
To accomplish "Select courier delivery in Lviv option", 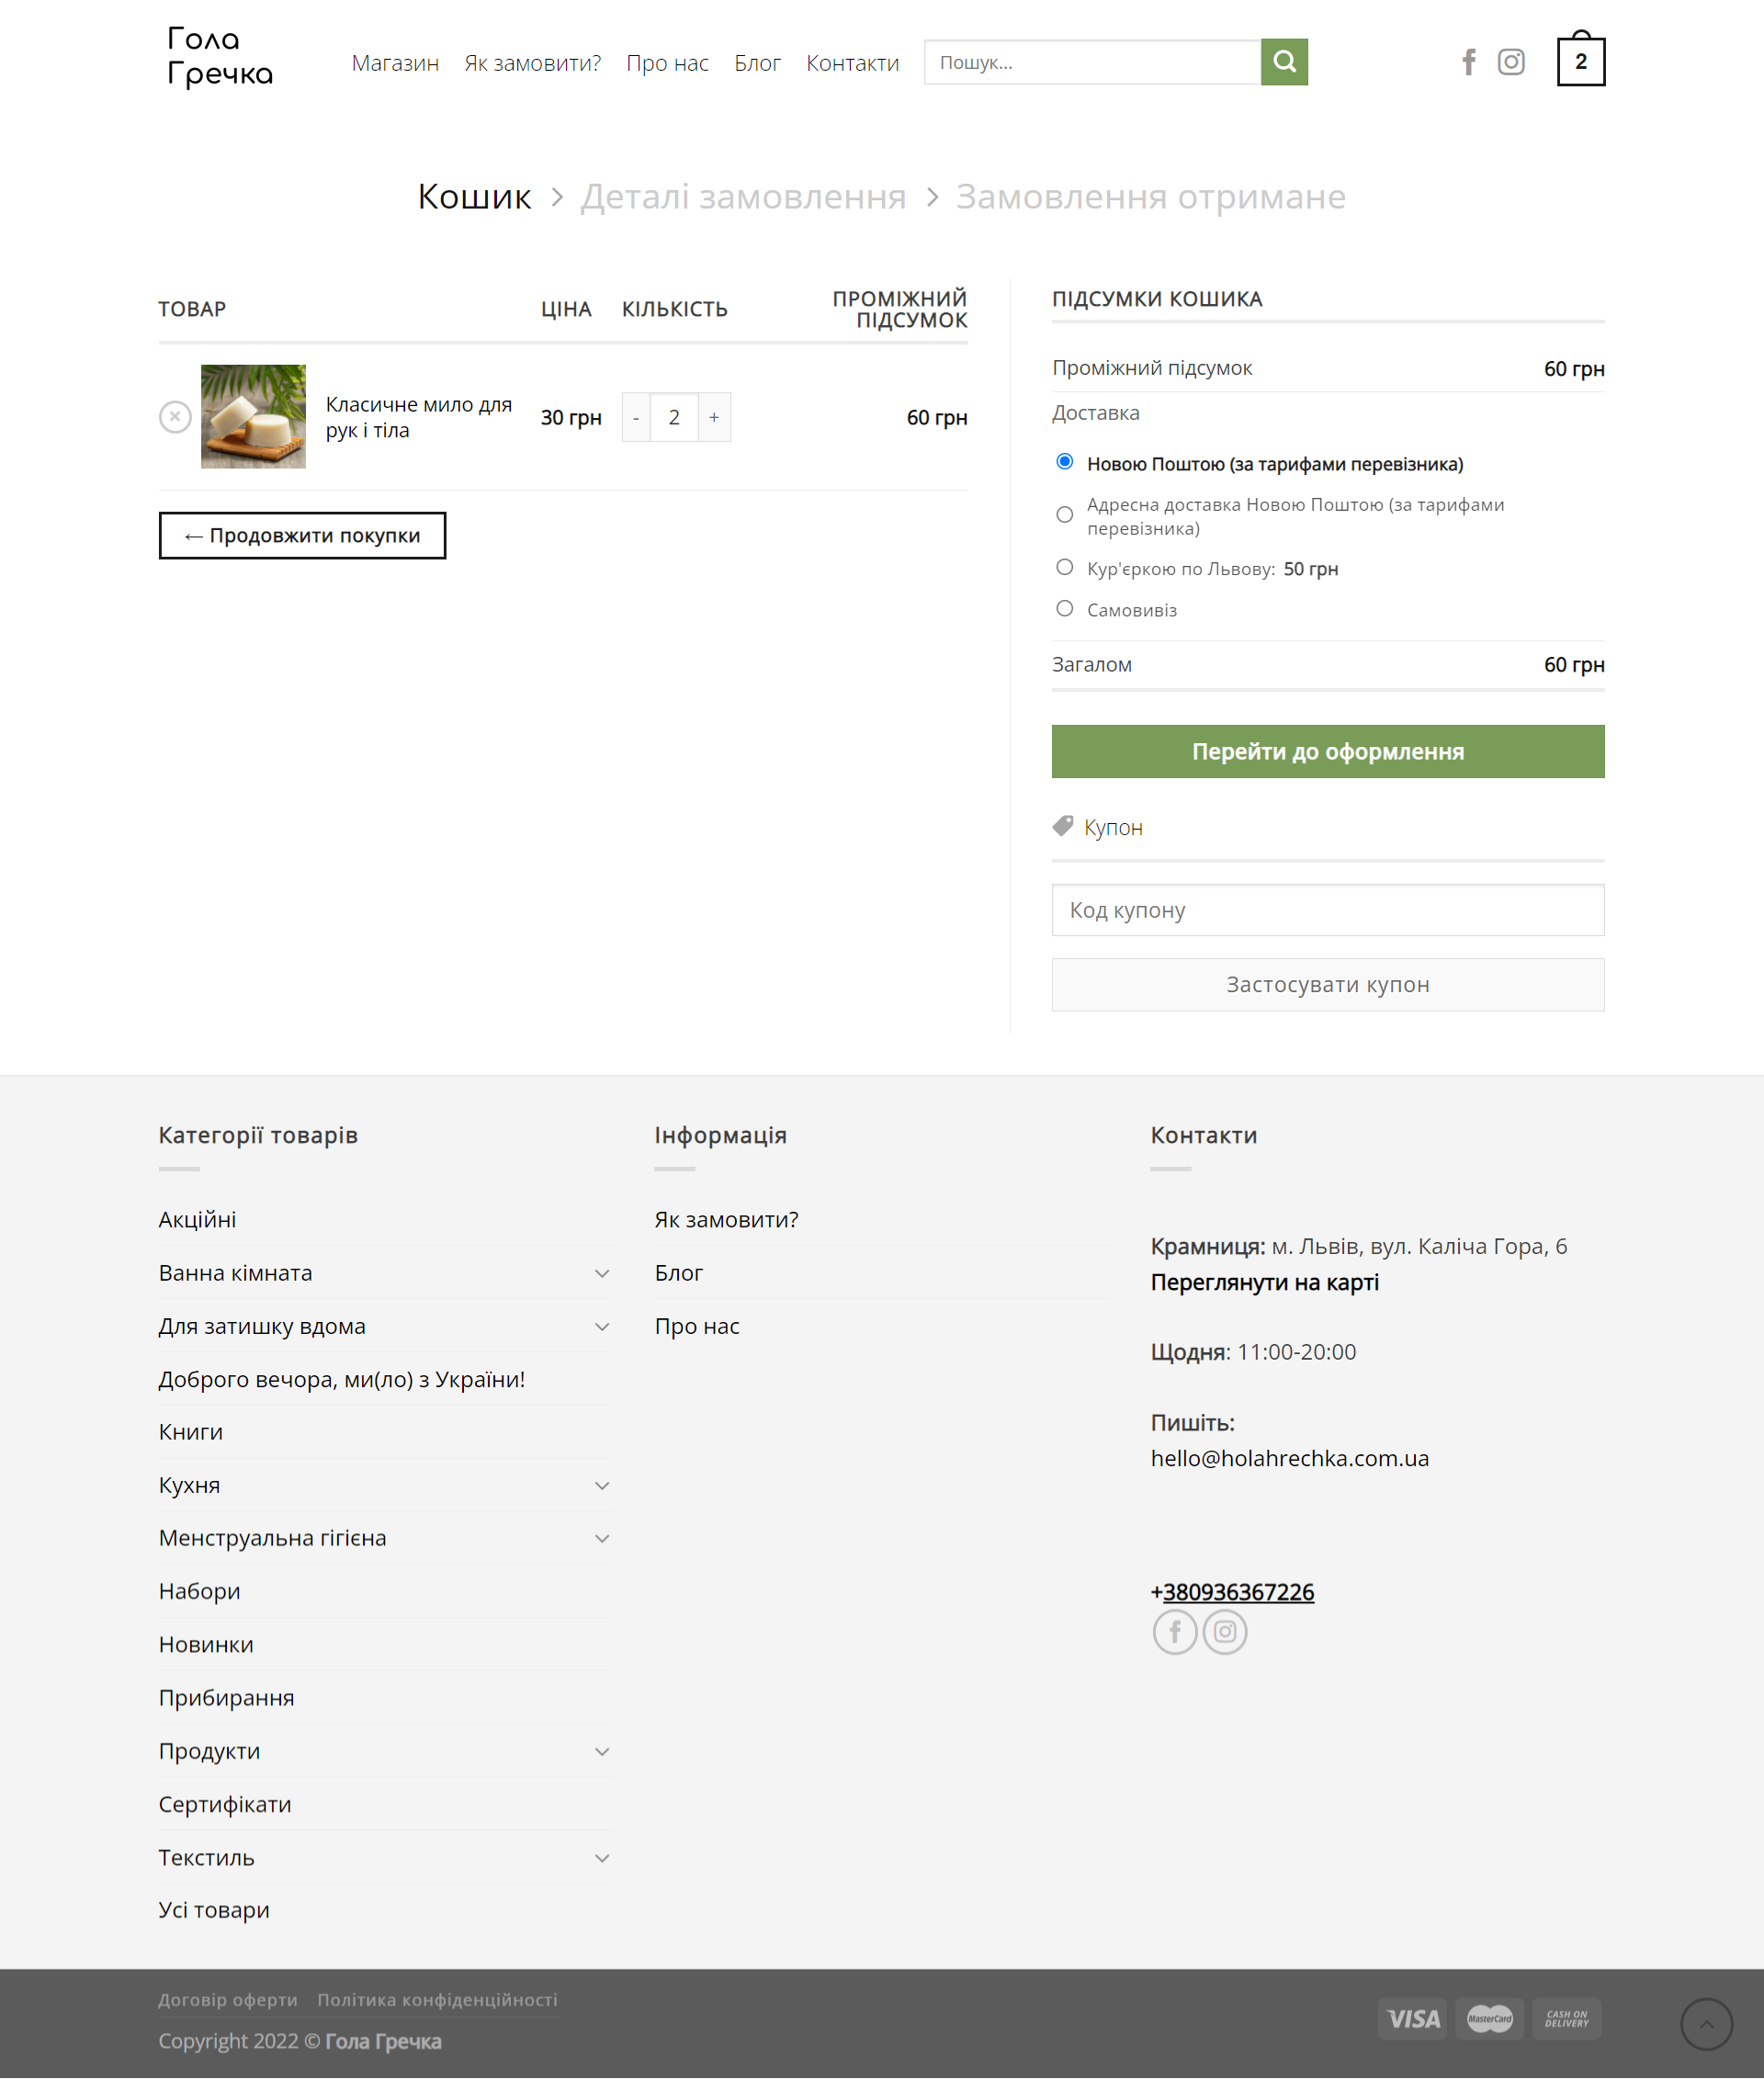I will [x=1064, y=567].
